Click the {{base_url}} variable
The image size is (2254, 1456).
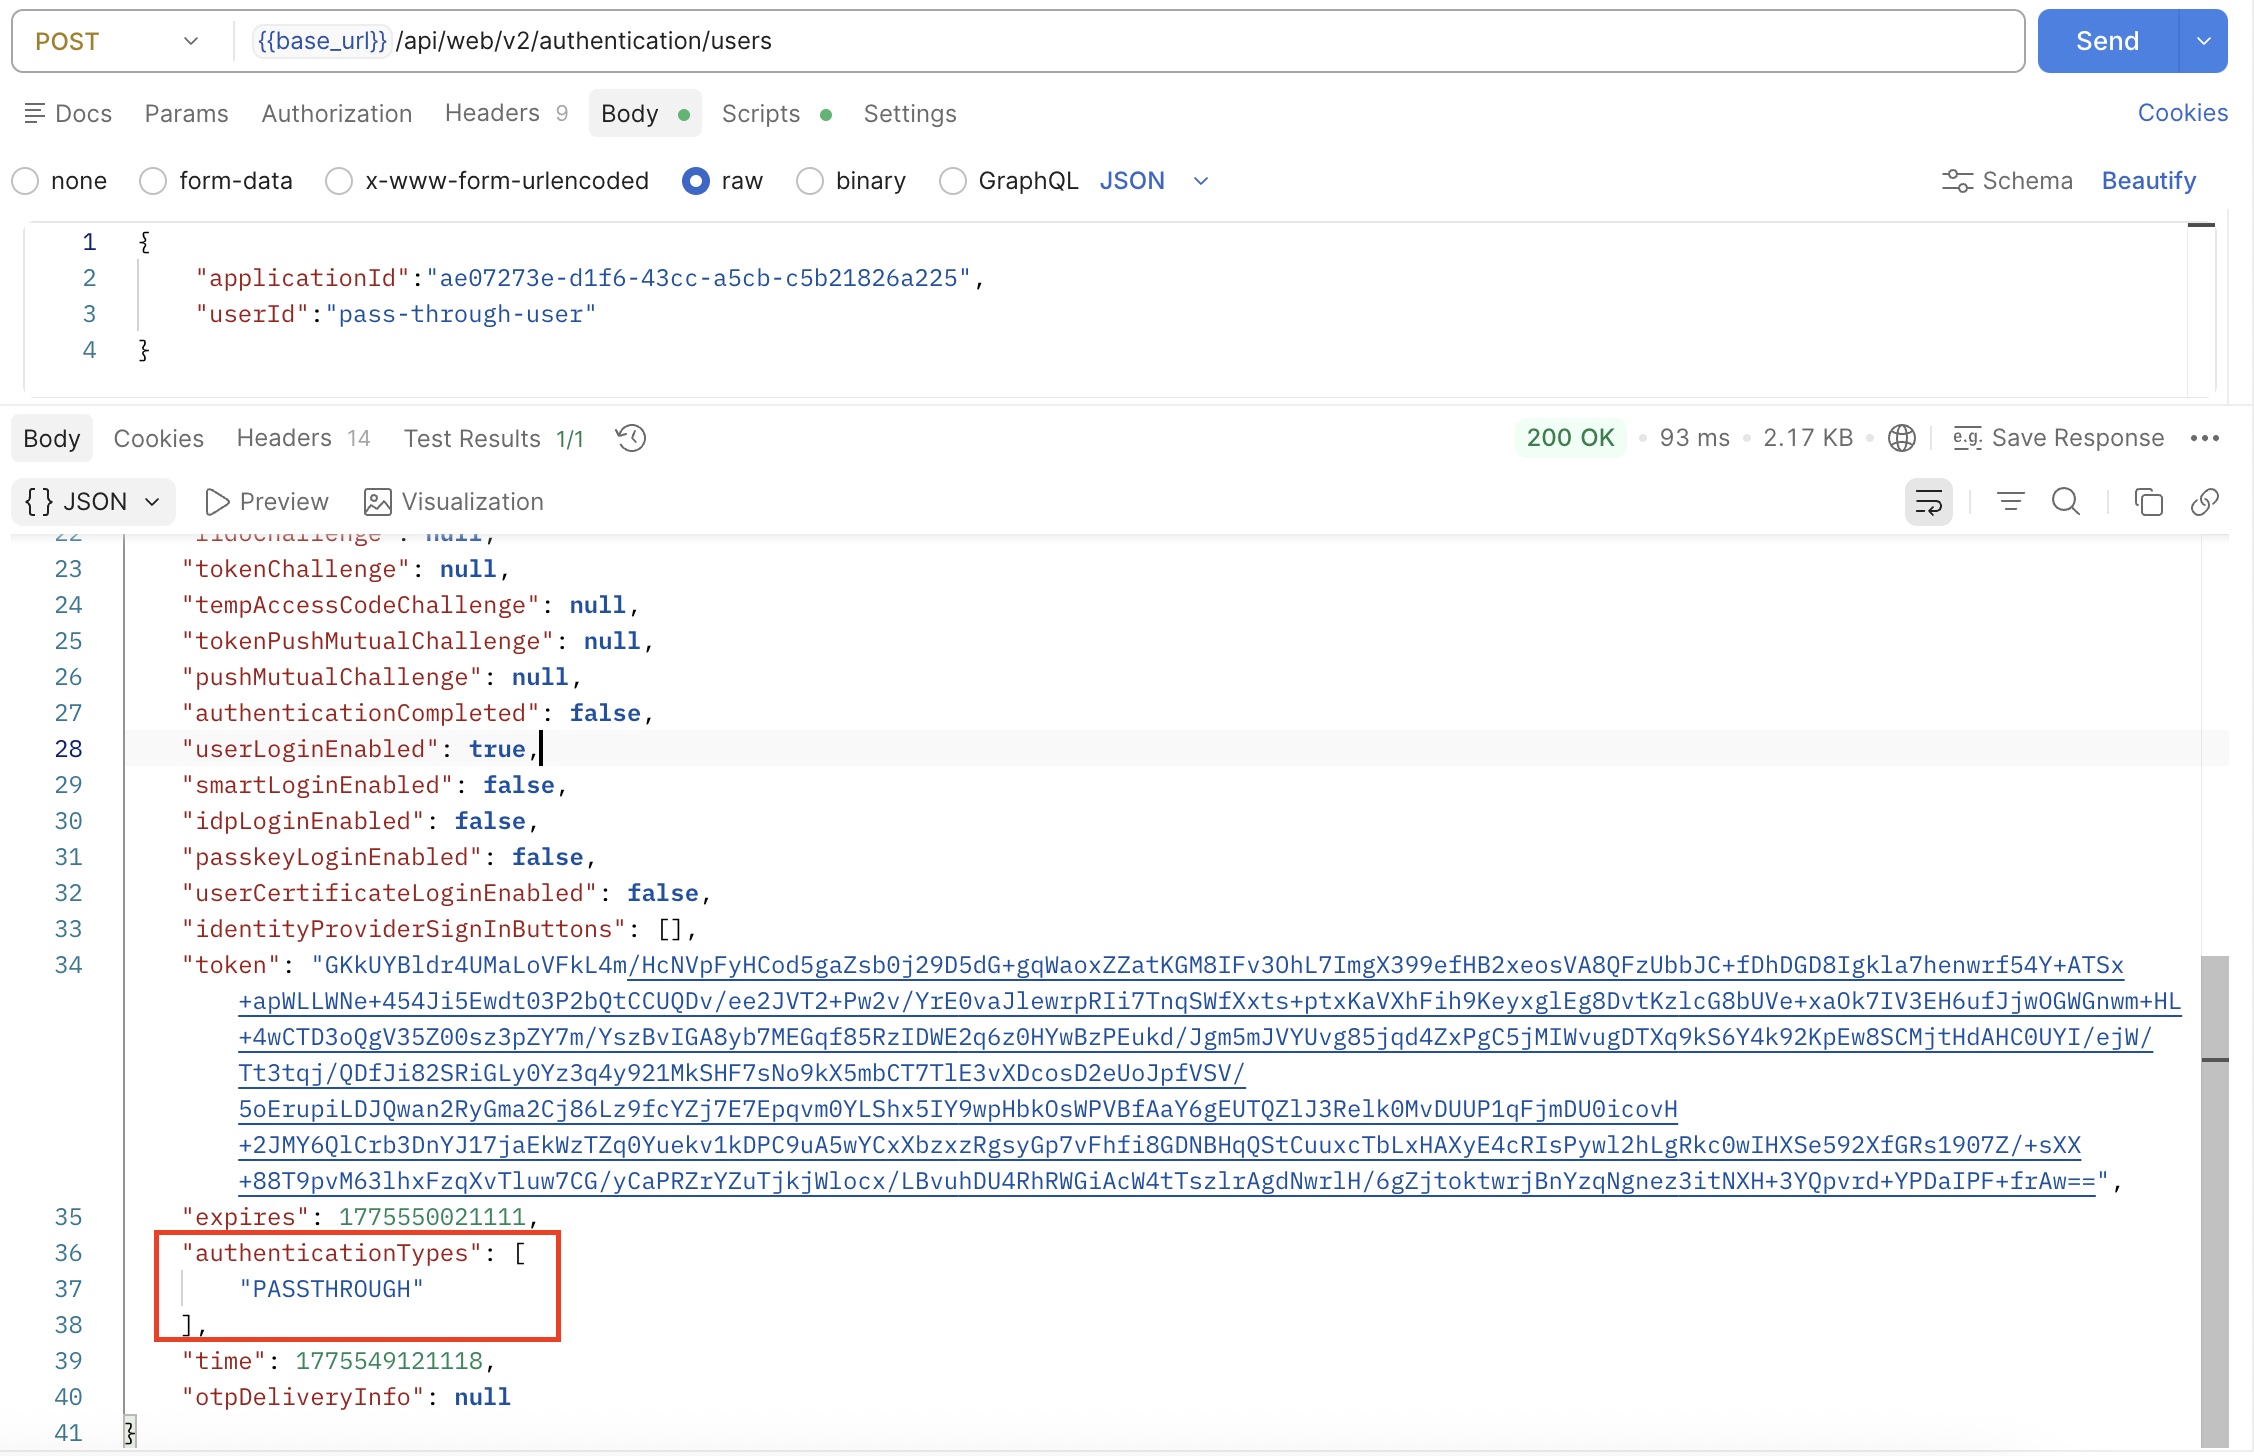[x=321, y=41]
